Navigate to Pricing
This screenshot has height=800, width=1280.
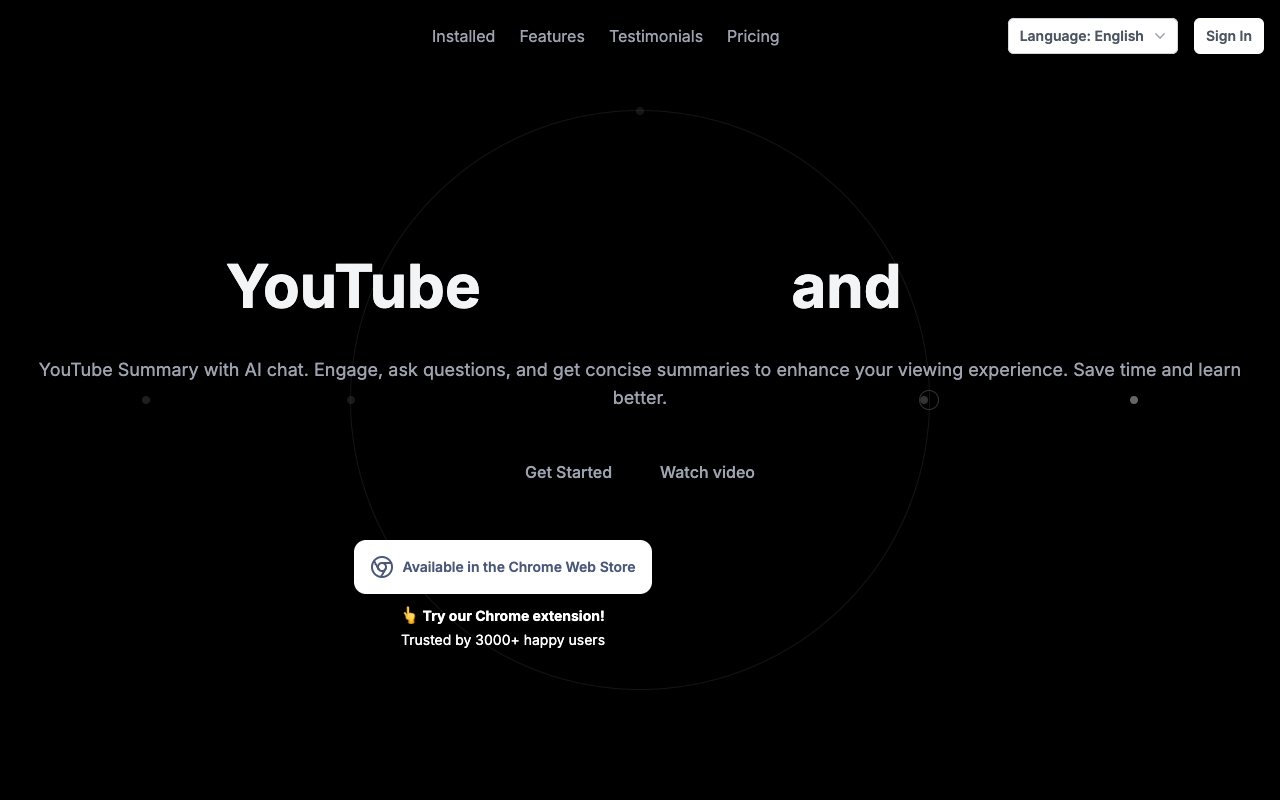pos(753,36)
